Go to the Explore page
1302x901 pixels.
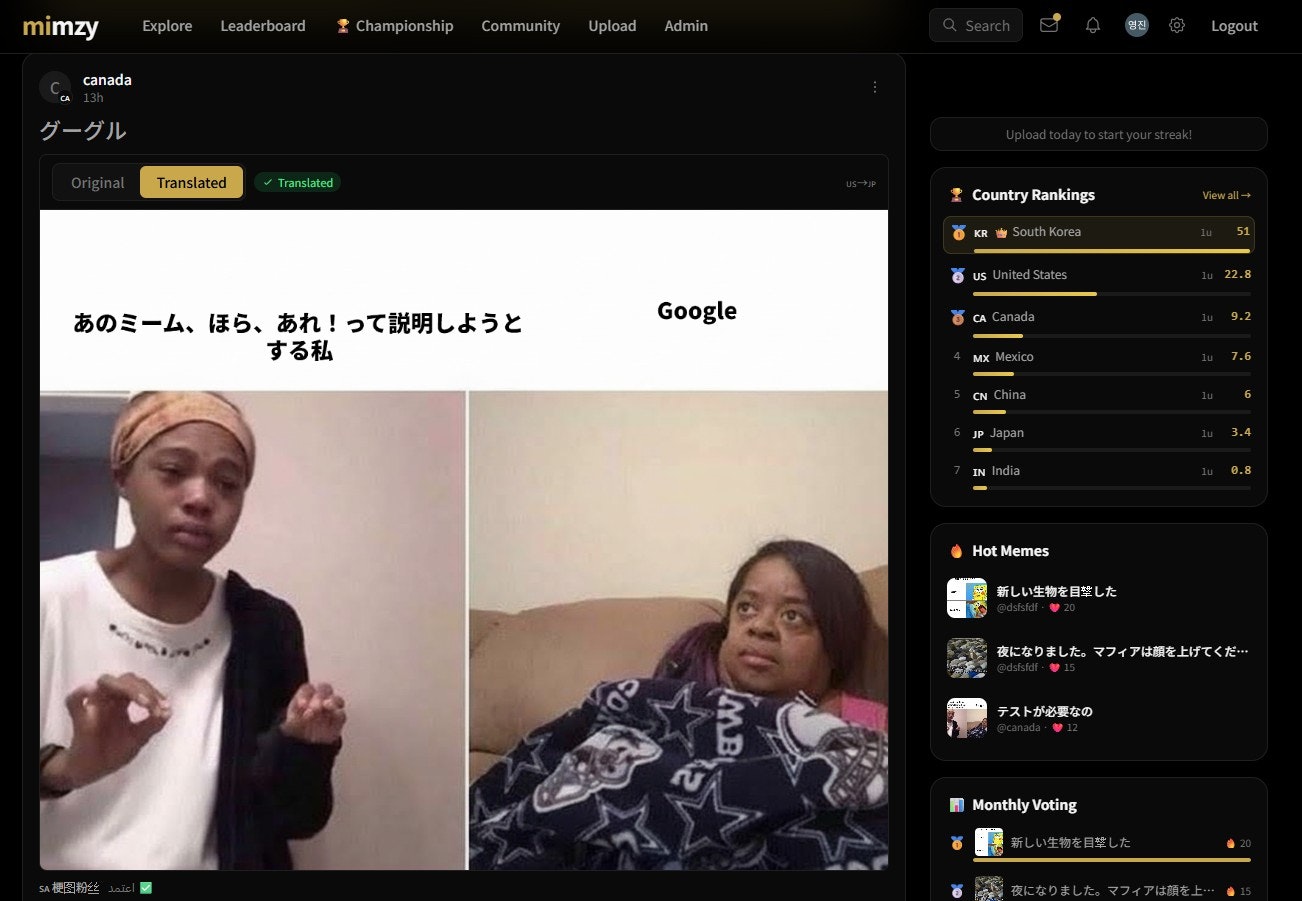(x=167, y=26)
